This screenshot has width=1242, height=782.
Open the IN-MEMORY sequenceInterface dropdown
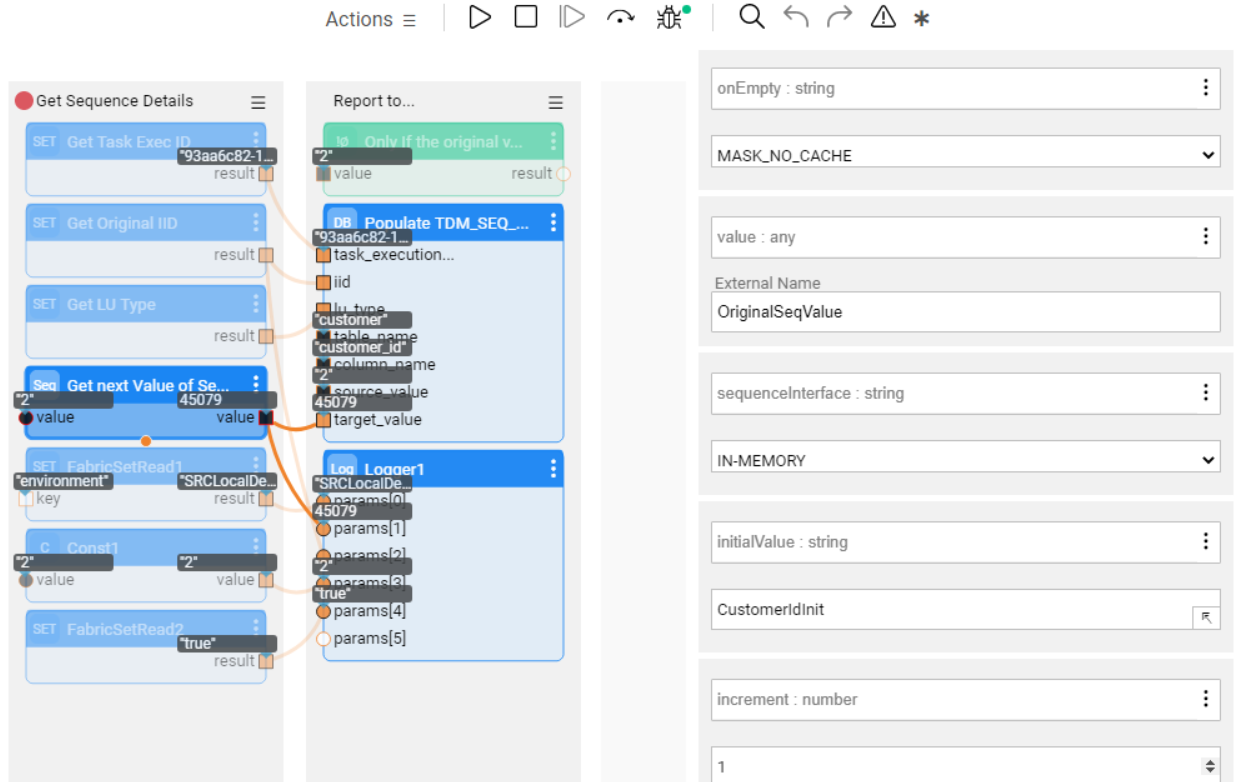click(x=967, y=461)
